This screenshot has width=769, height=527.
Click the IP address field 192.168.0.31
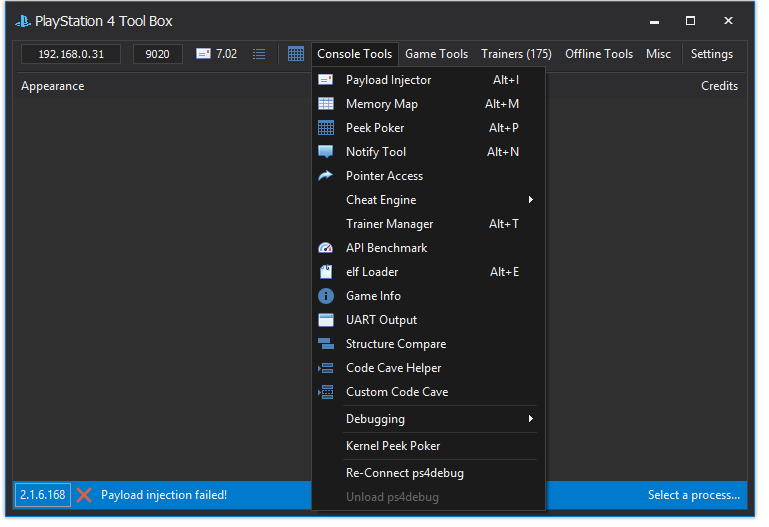[71, 54]
